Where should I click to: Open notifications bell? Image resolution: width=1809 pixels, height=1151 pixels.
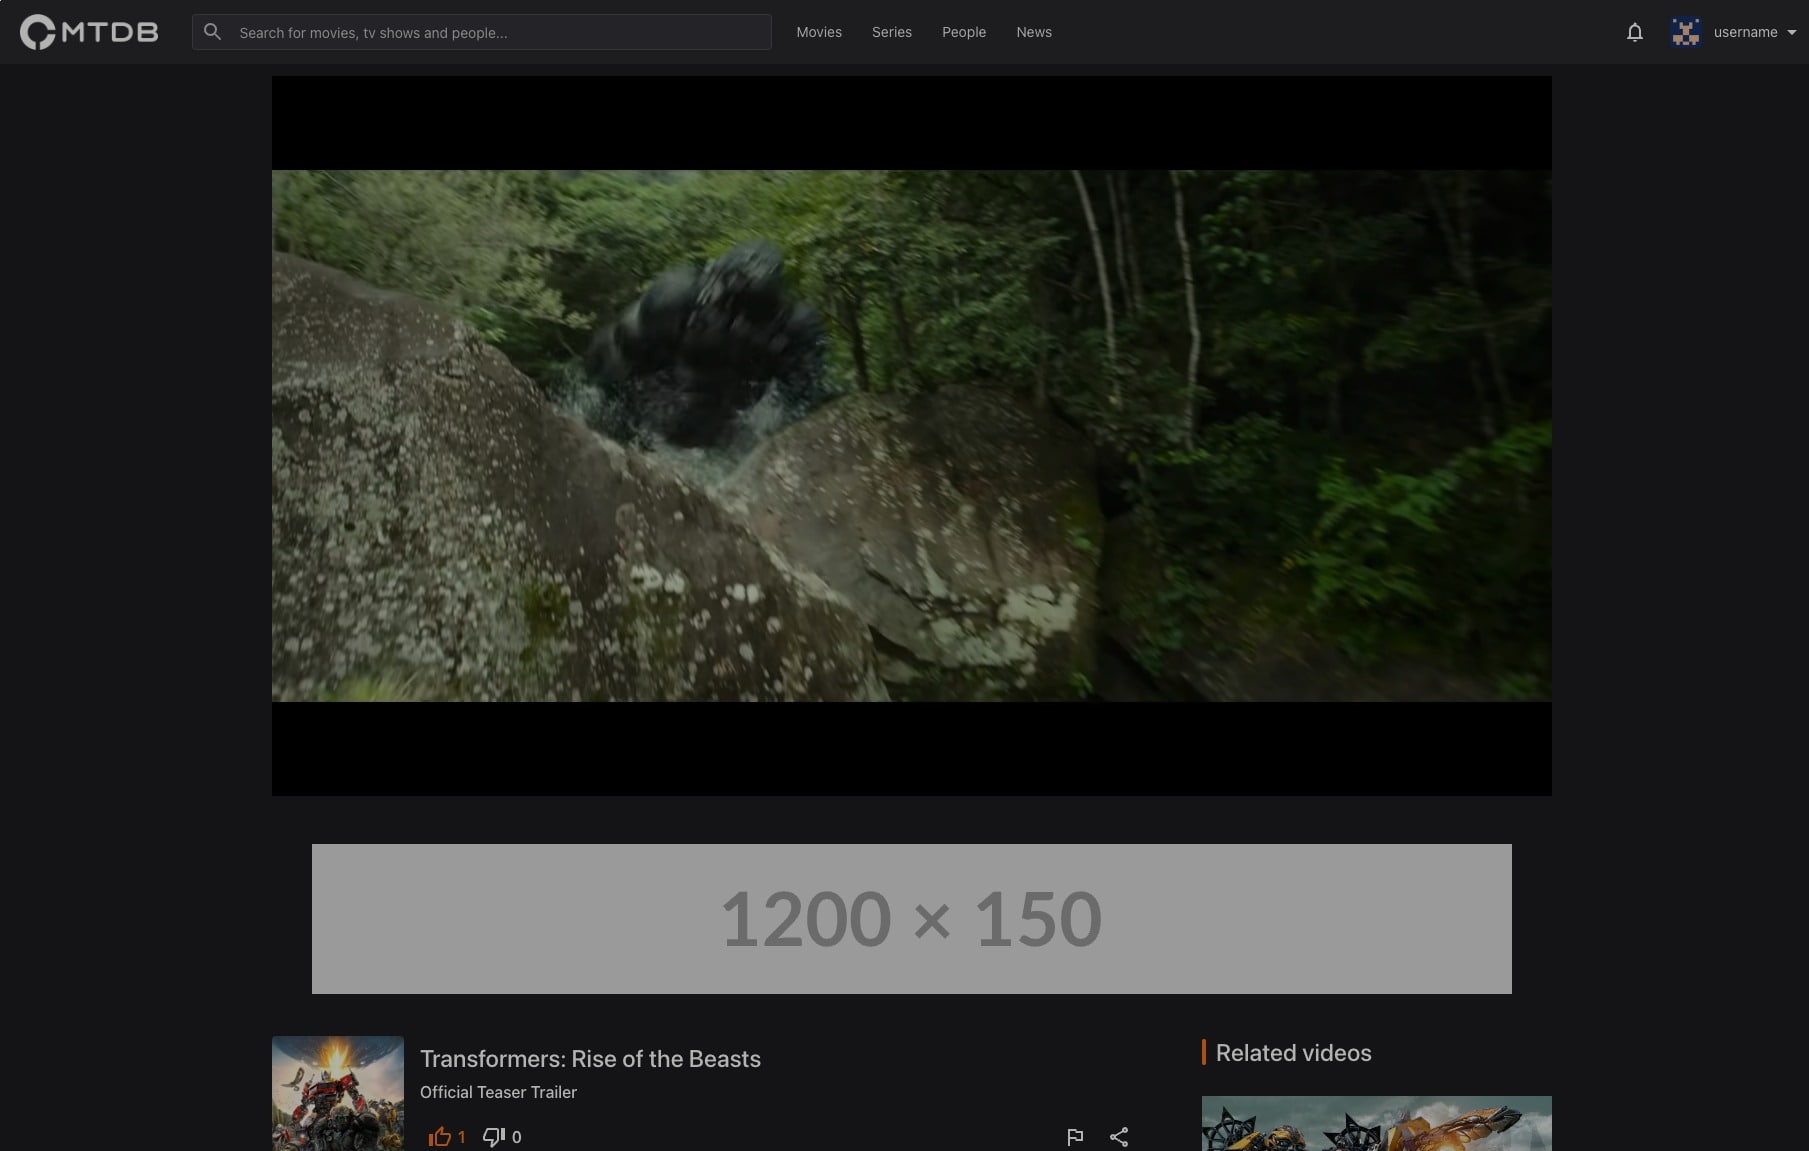click(1634, 32)
